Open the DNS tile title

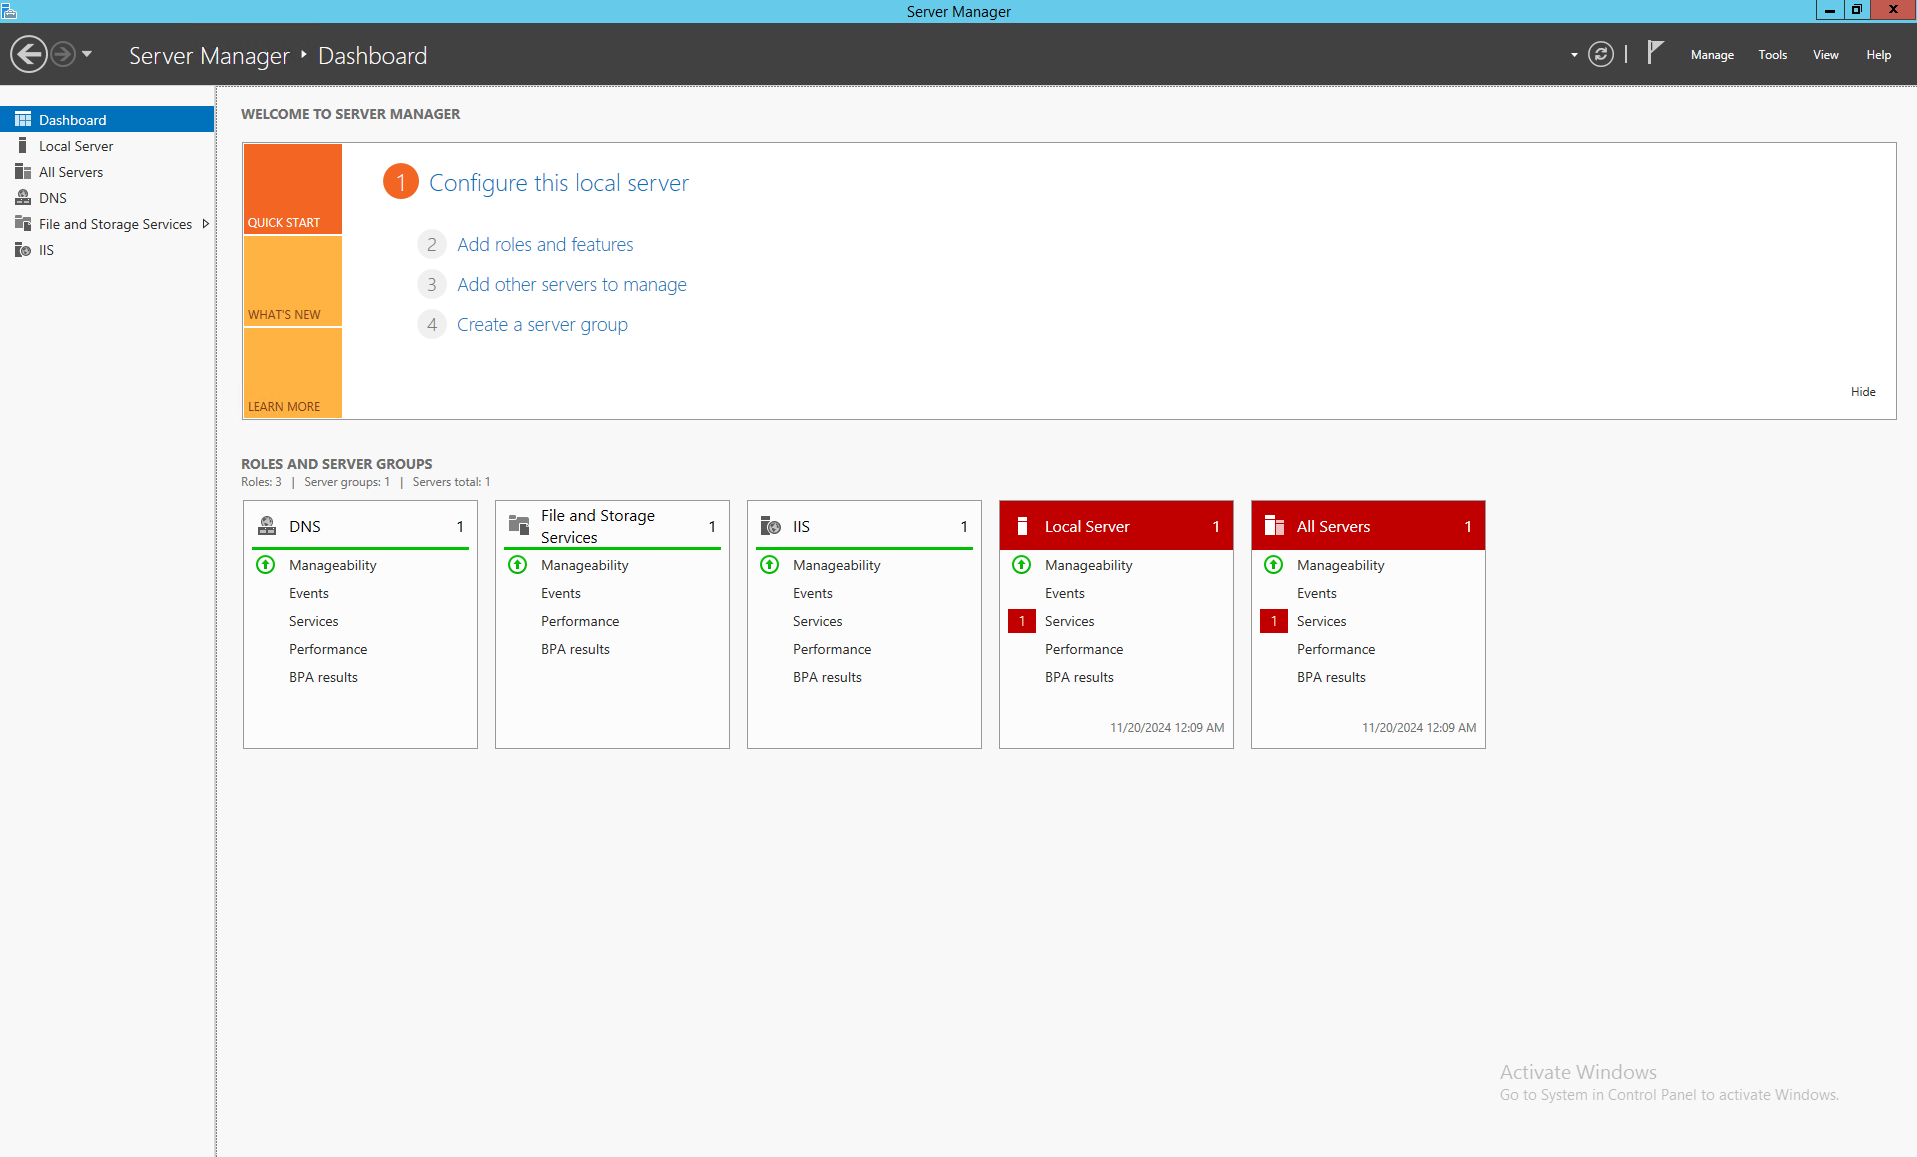coord(305,526)
